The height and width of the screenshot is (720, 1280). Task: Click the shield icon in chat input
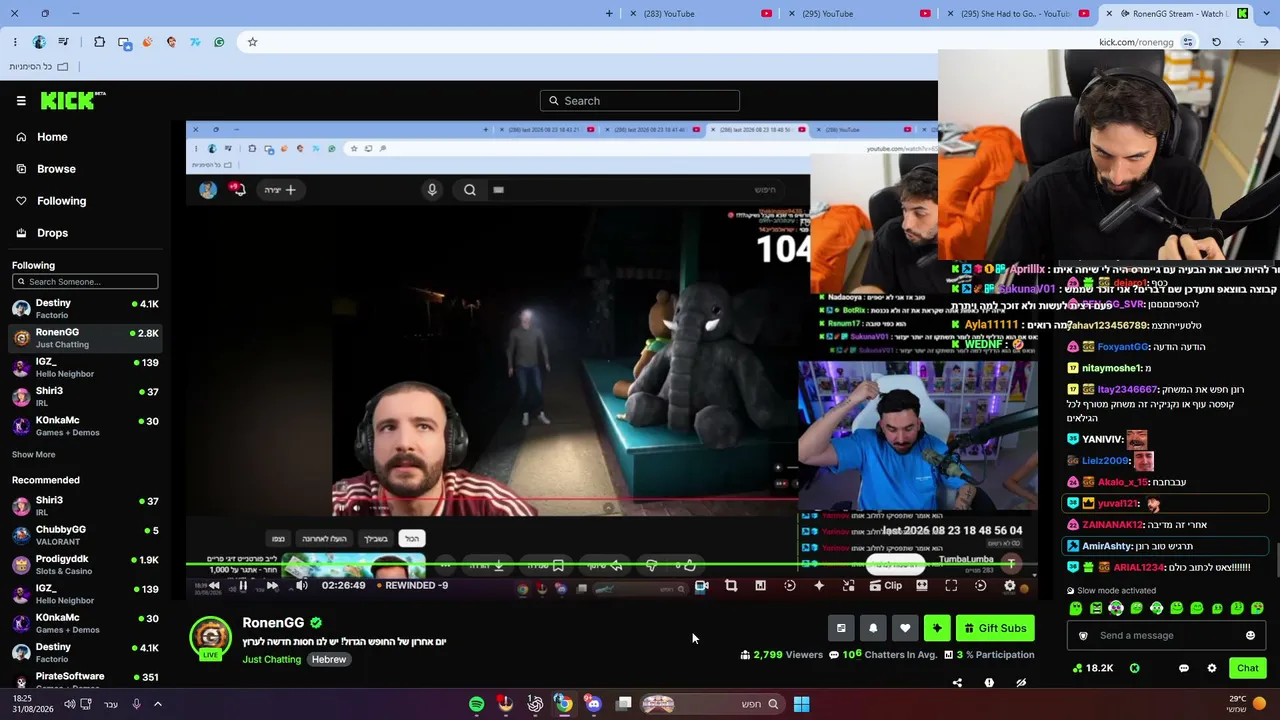1083,636
